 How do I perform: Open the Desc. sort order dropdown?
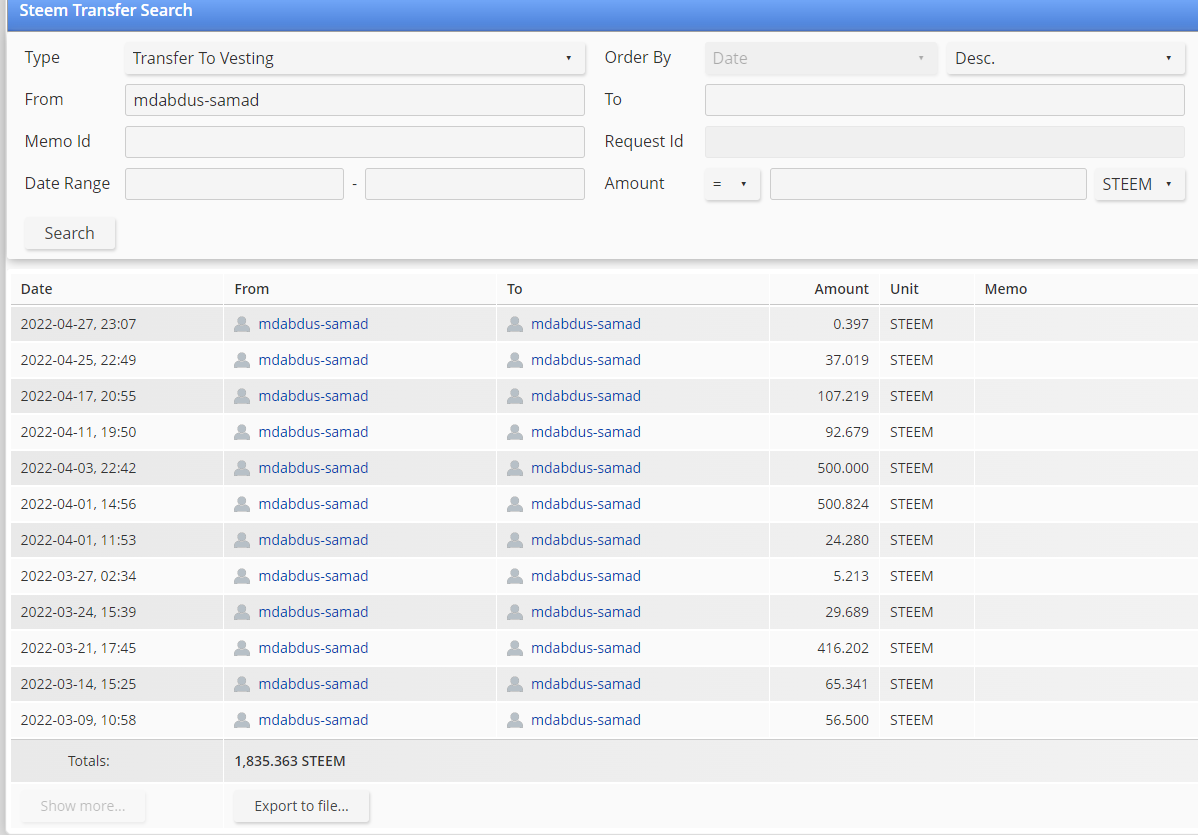[x=1065, y=58]
